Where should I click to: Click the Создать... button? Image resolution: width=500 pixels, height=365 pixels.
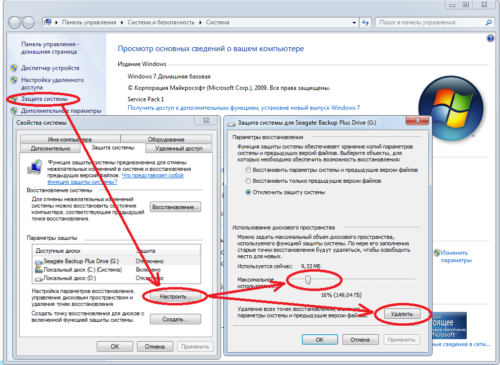click(175, 319)
